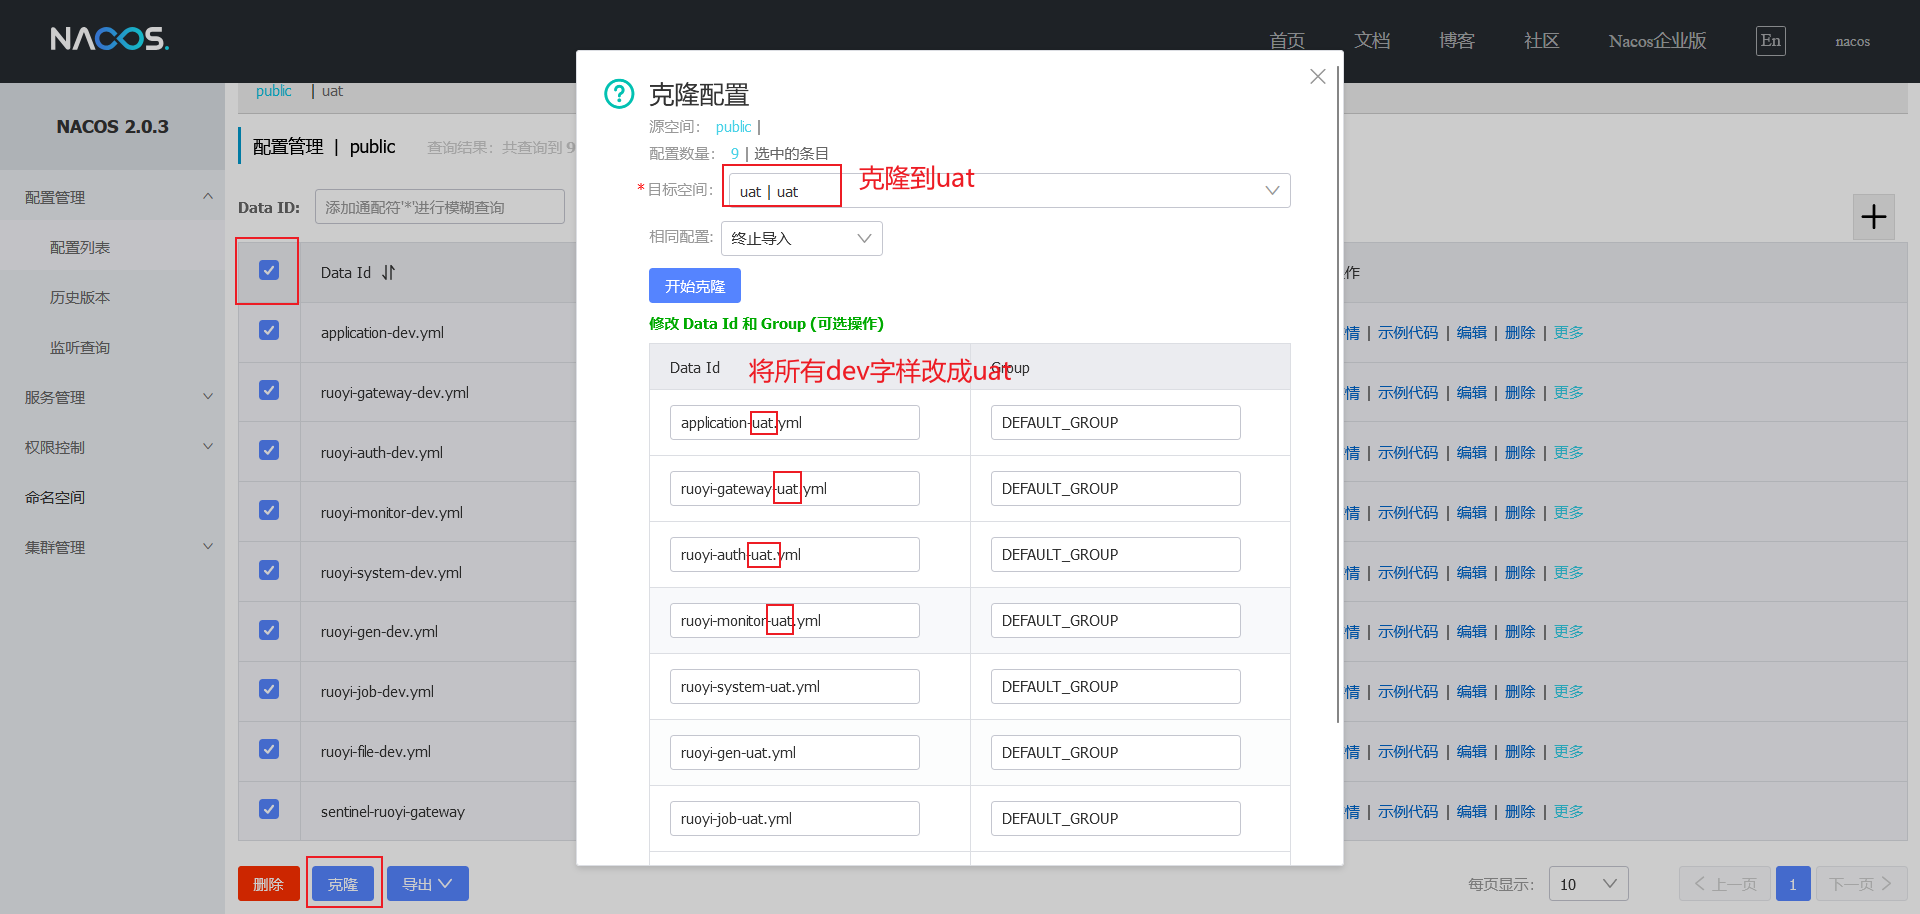Click the ruoyi-gateway-uat.yml Data Id field

(795, 488)
